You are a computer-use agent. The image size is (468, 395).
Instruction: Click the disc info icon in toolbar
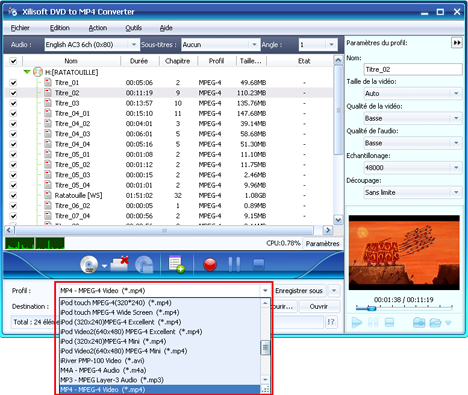[144, 265]
